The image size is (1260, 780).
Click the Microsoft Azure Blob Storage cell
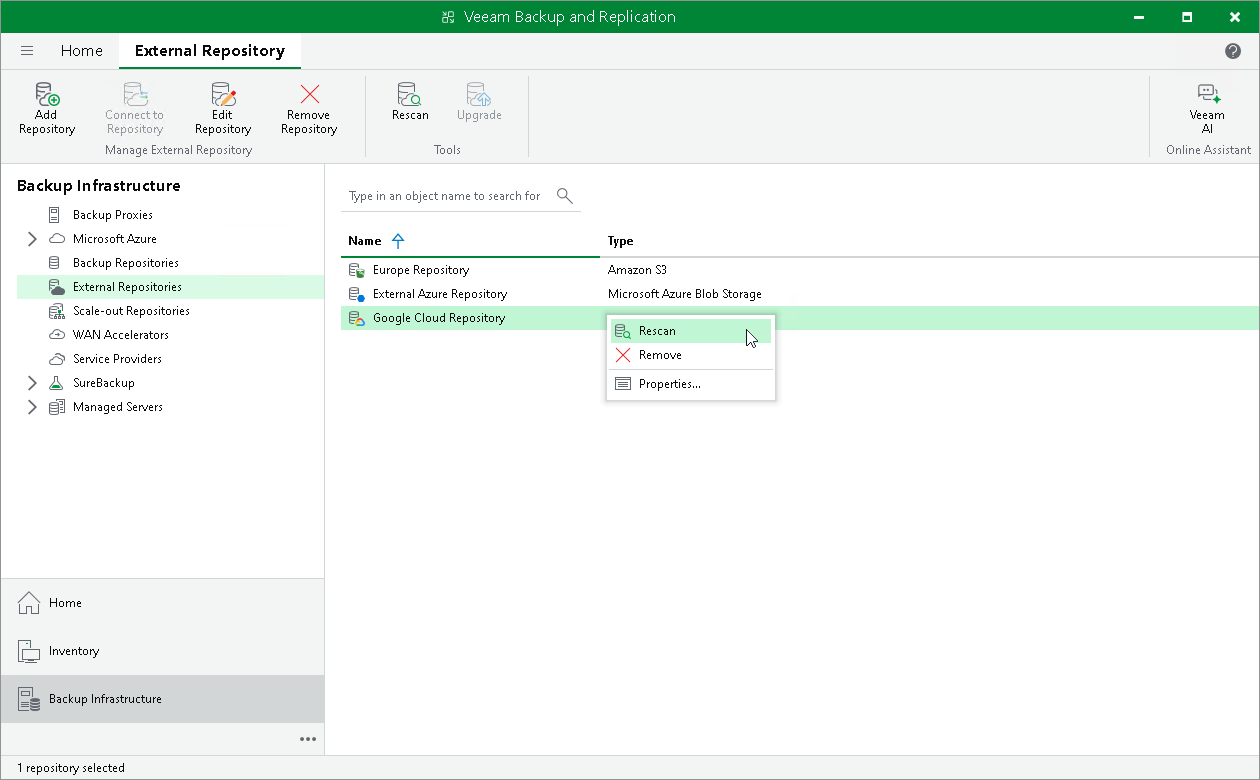(x=685, y=294)
